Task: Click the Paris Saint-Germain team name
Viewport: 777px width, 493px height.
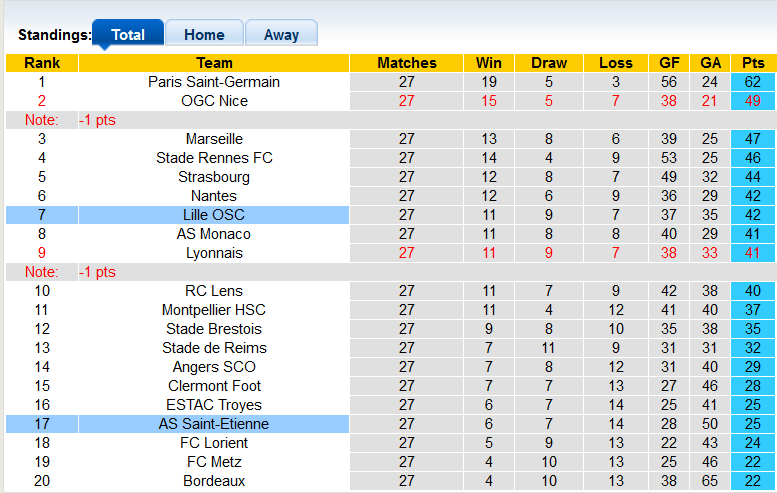Action: (214, 82)
